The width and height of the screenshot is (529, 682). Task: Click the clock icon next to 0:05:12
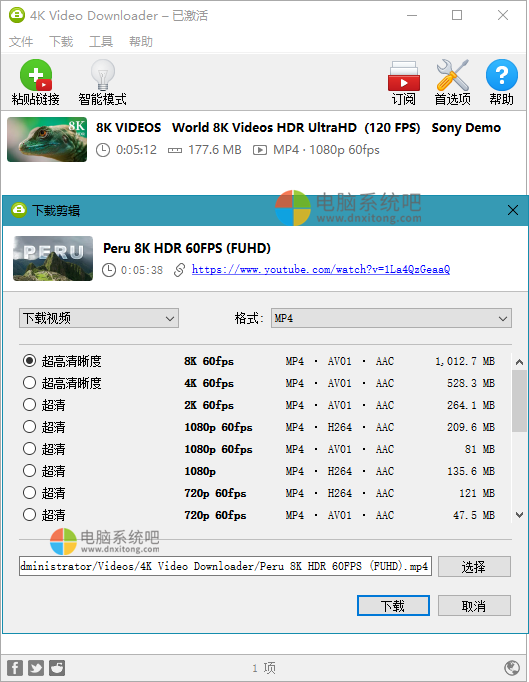click(x=103, y=150)
